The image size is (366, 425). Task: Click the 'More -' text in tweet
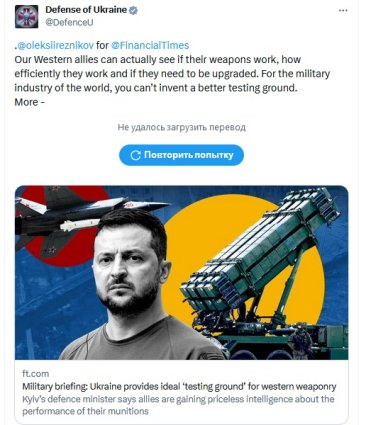pyautogui.click(x=29, y=102)
